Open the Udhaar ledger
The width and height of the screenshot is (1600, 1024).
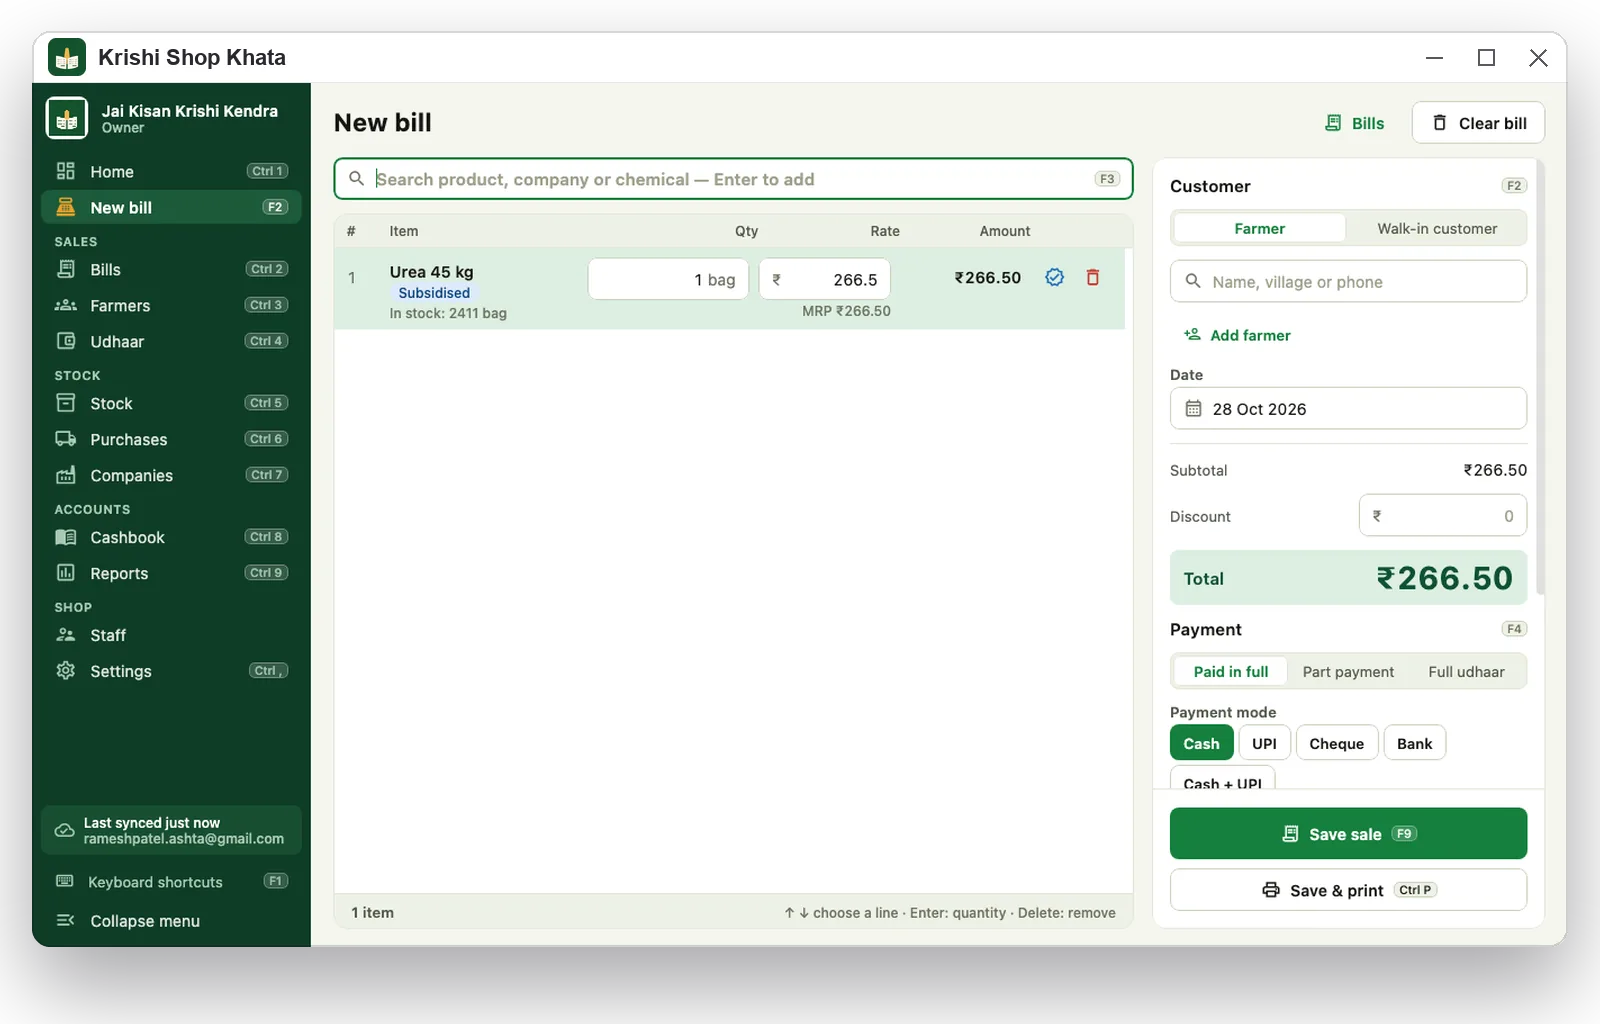point(171,342)
